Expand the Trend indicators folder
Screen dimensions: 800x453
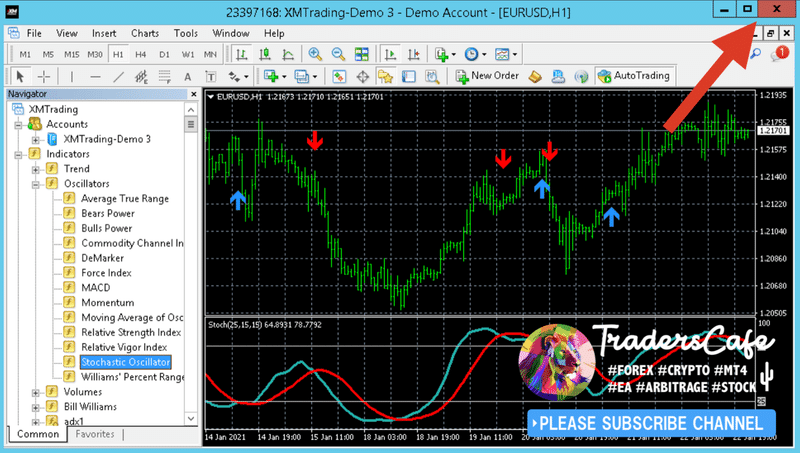pyautogui.click(x=36, y=169)
